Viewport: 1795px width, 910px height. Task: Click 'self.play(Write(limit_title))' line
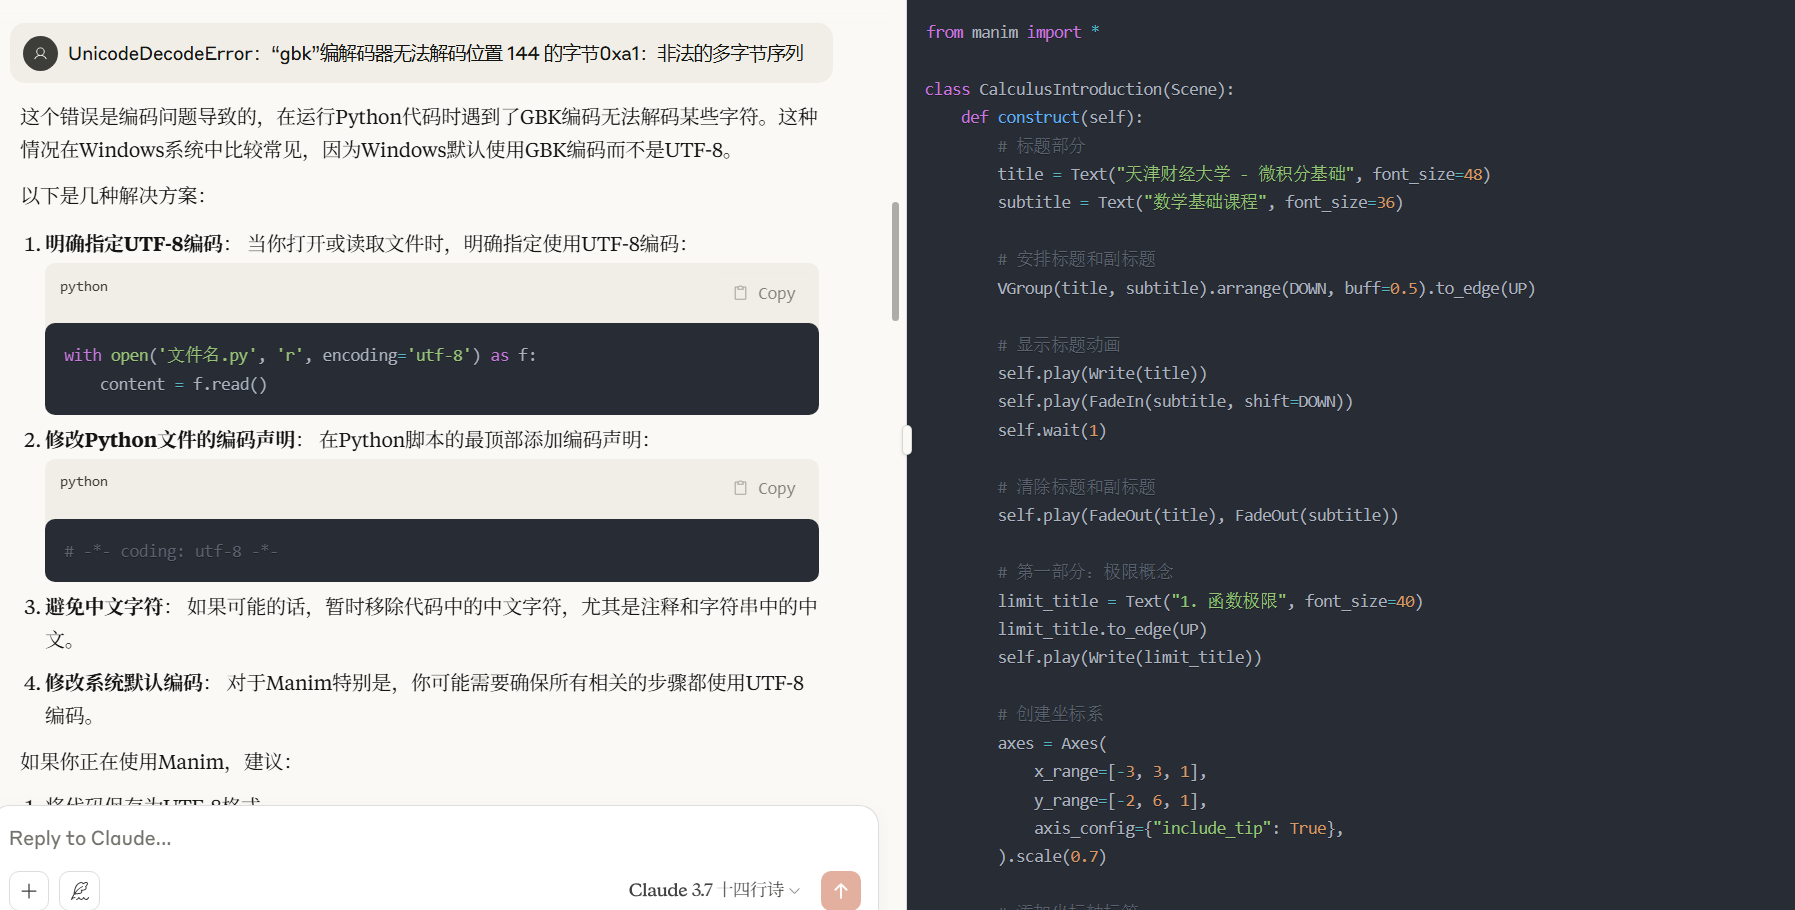point(1129,657)
